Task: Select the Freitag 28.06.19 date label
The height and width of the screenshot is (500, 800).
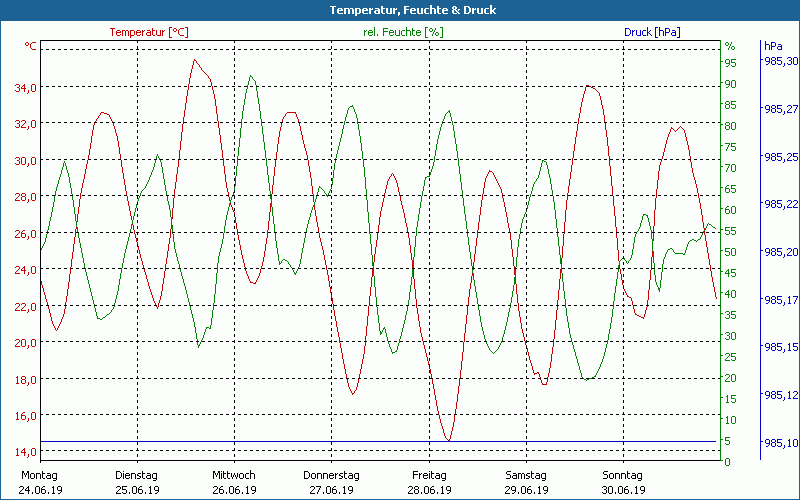Action: click(x=429, y=482)
